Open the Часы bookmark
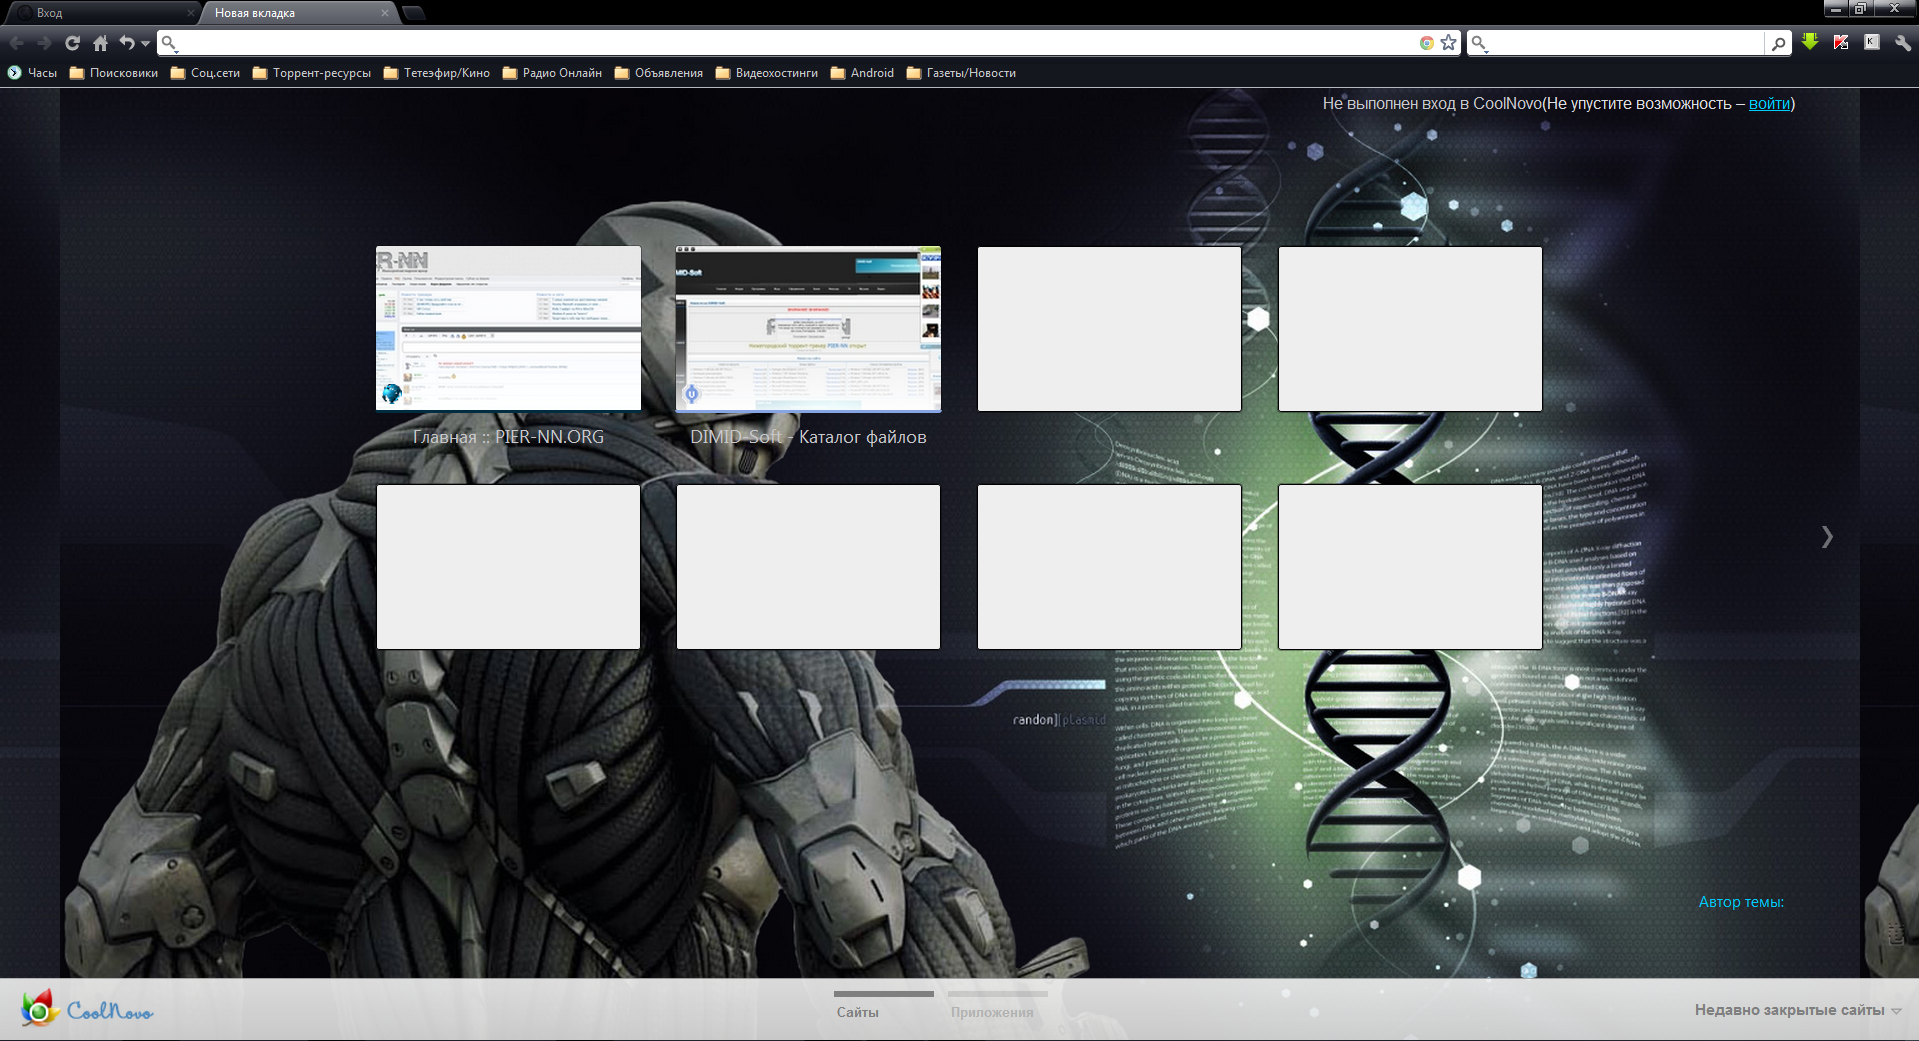1919x1041 pixels. tap(32, 73)
